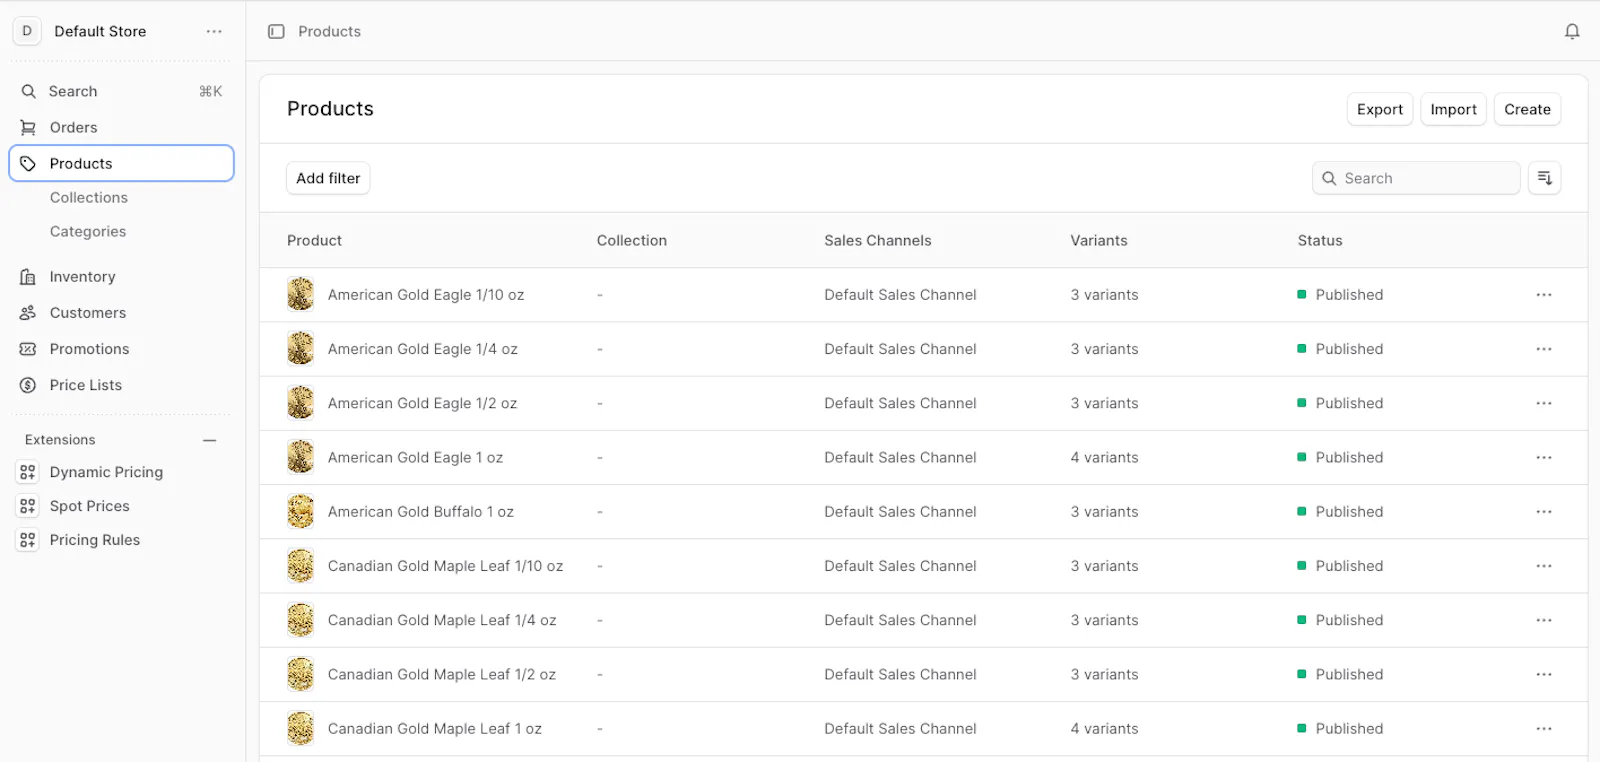
Task: Open Dynamic Pricing extension
Action: point(122,472)
